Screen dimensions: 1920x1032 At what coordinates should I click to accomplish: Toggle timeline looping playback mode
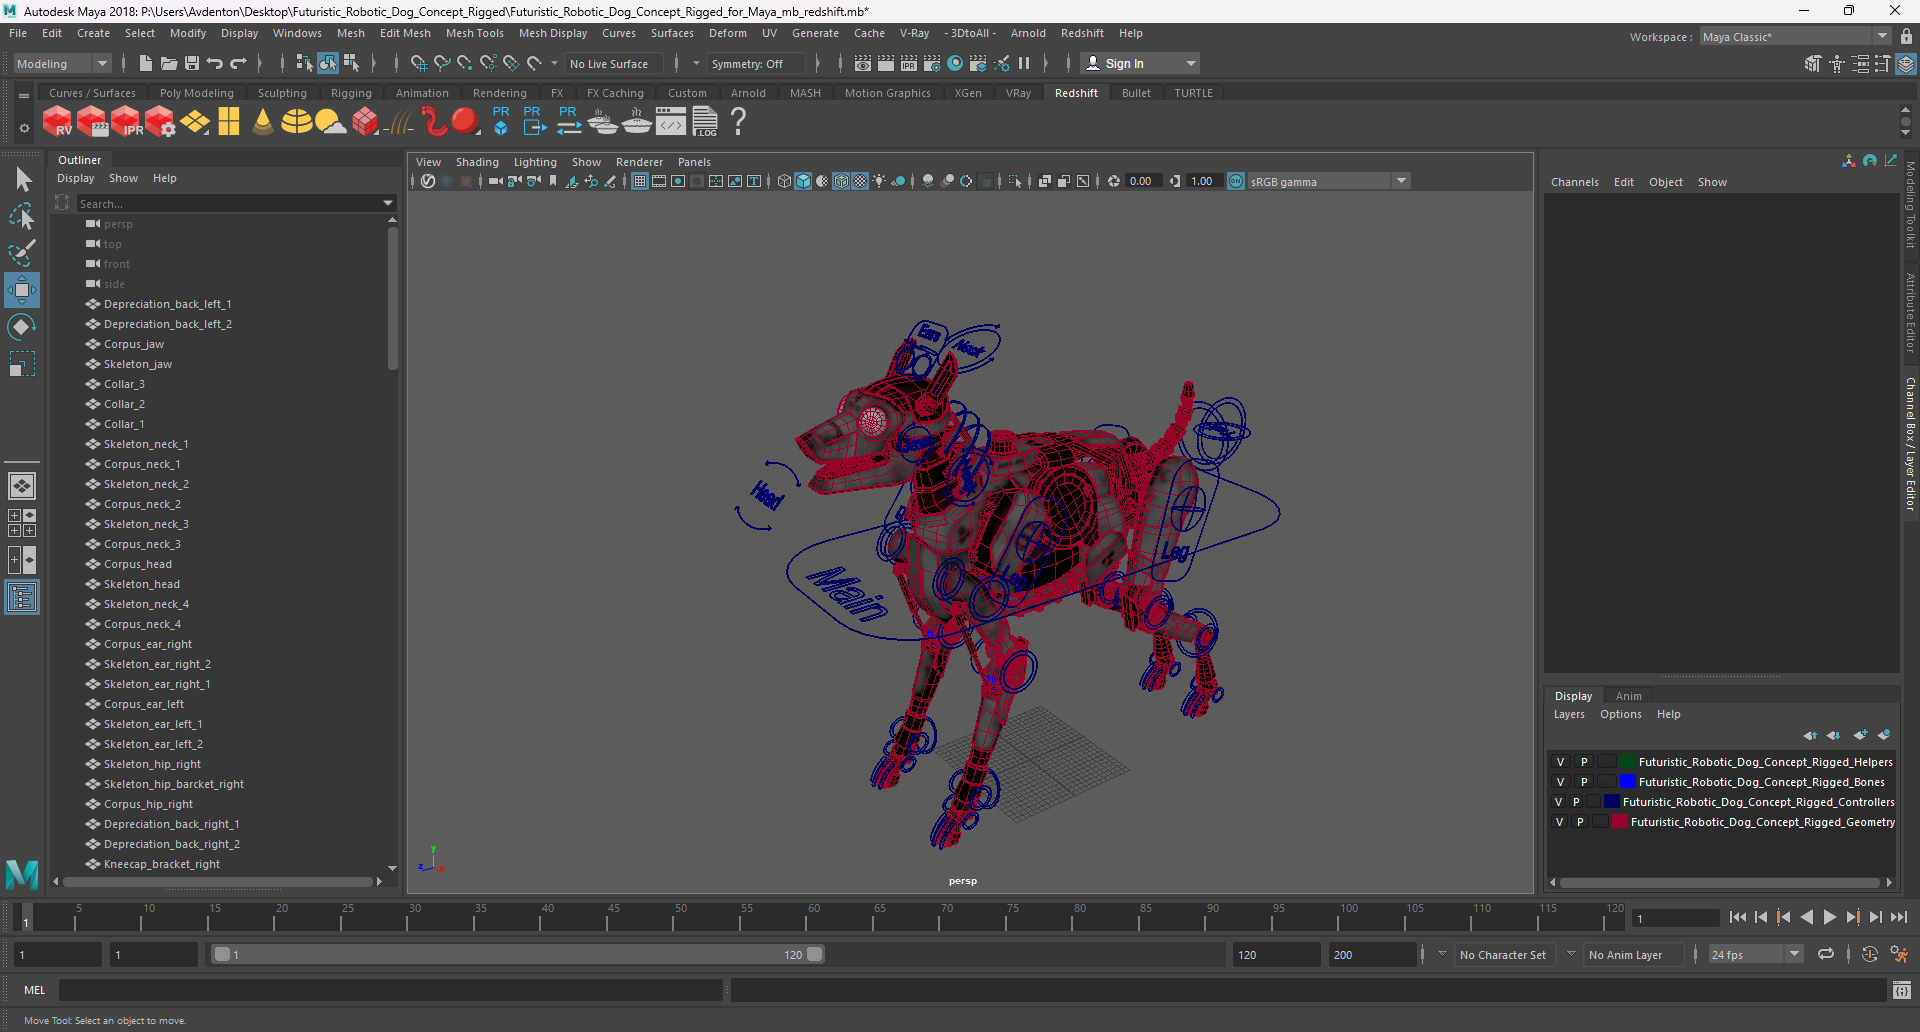[x=1826, y=954]
